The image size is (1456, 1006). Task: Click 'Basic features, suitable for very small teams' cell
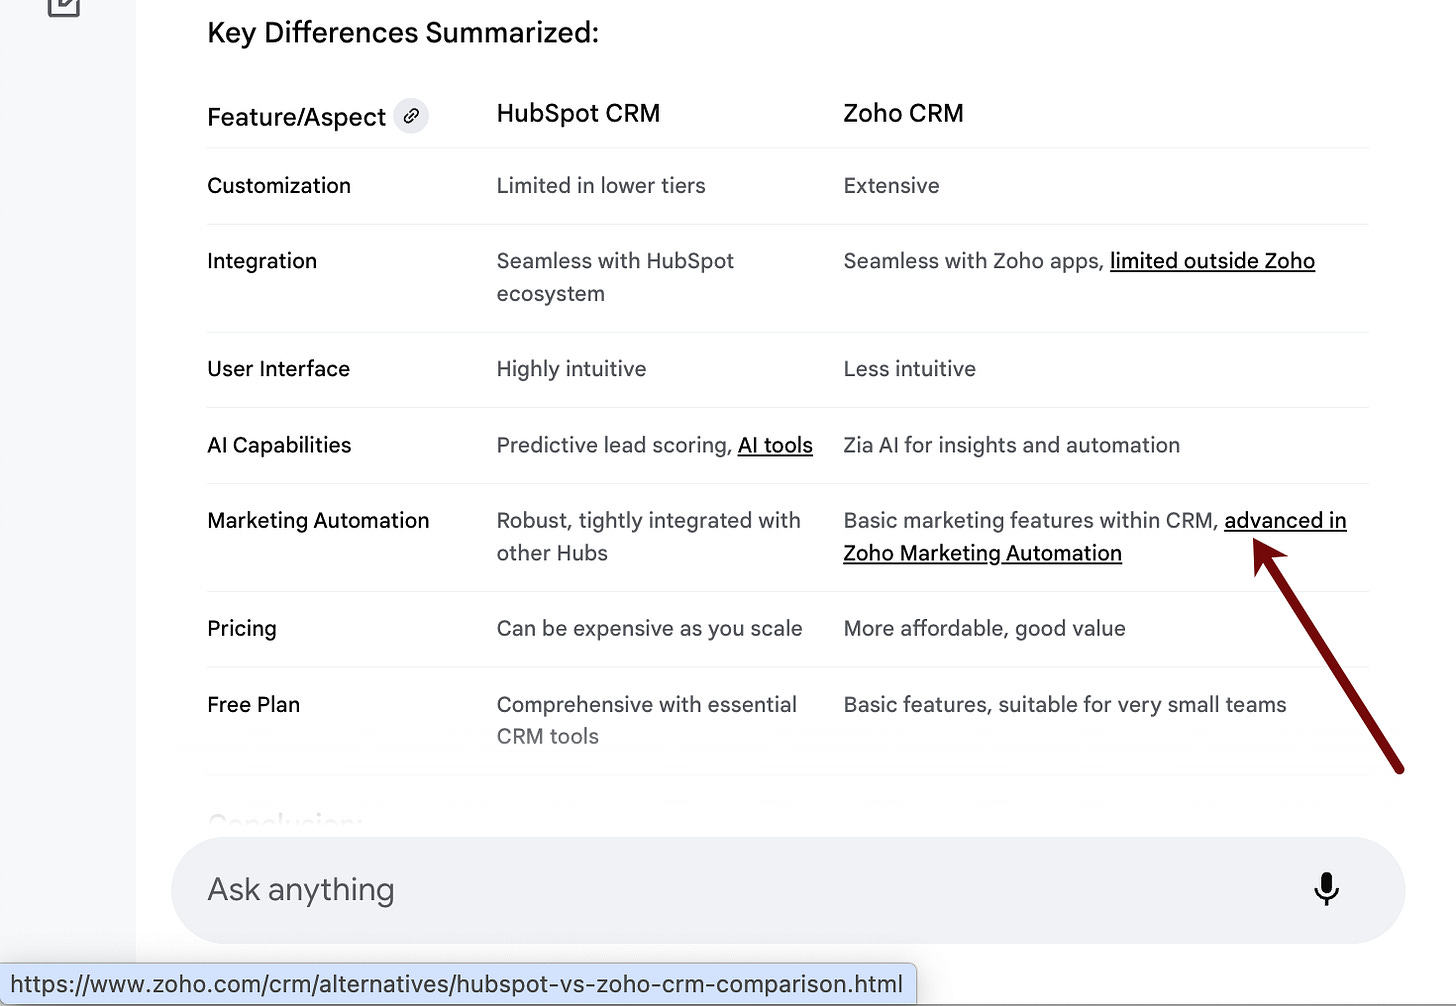click(x=1064, y=705)
